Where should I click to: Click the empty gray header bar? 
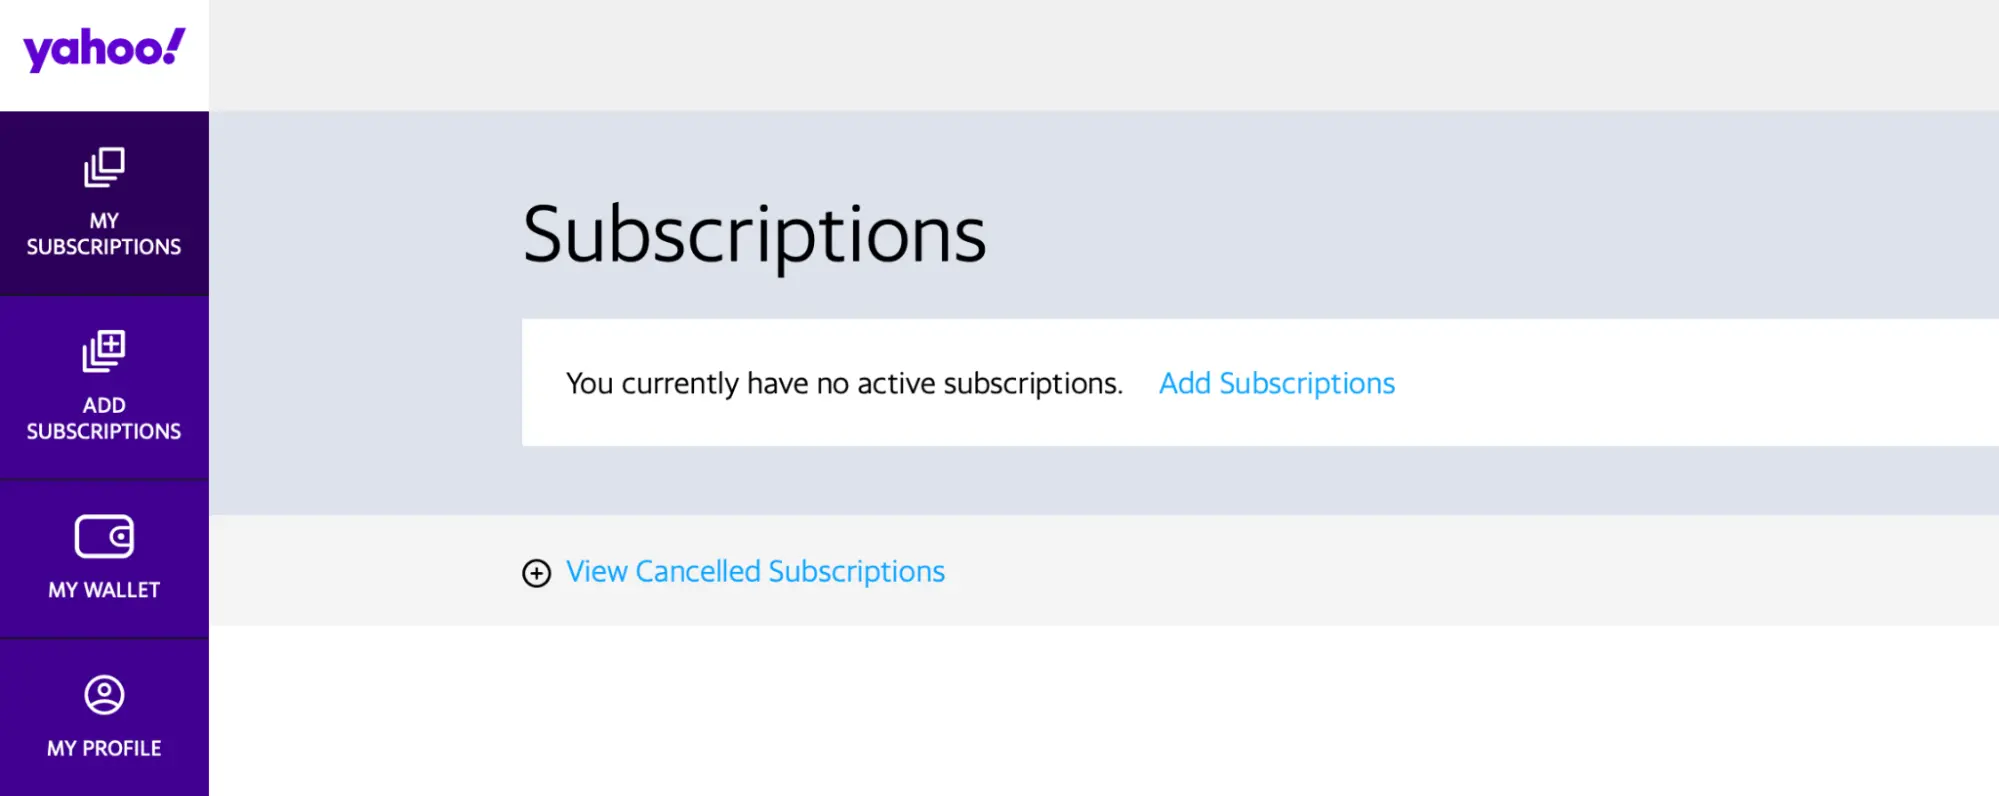1100,55
